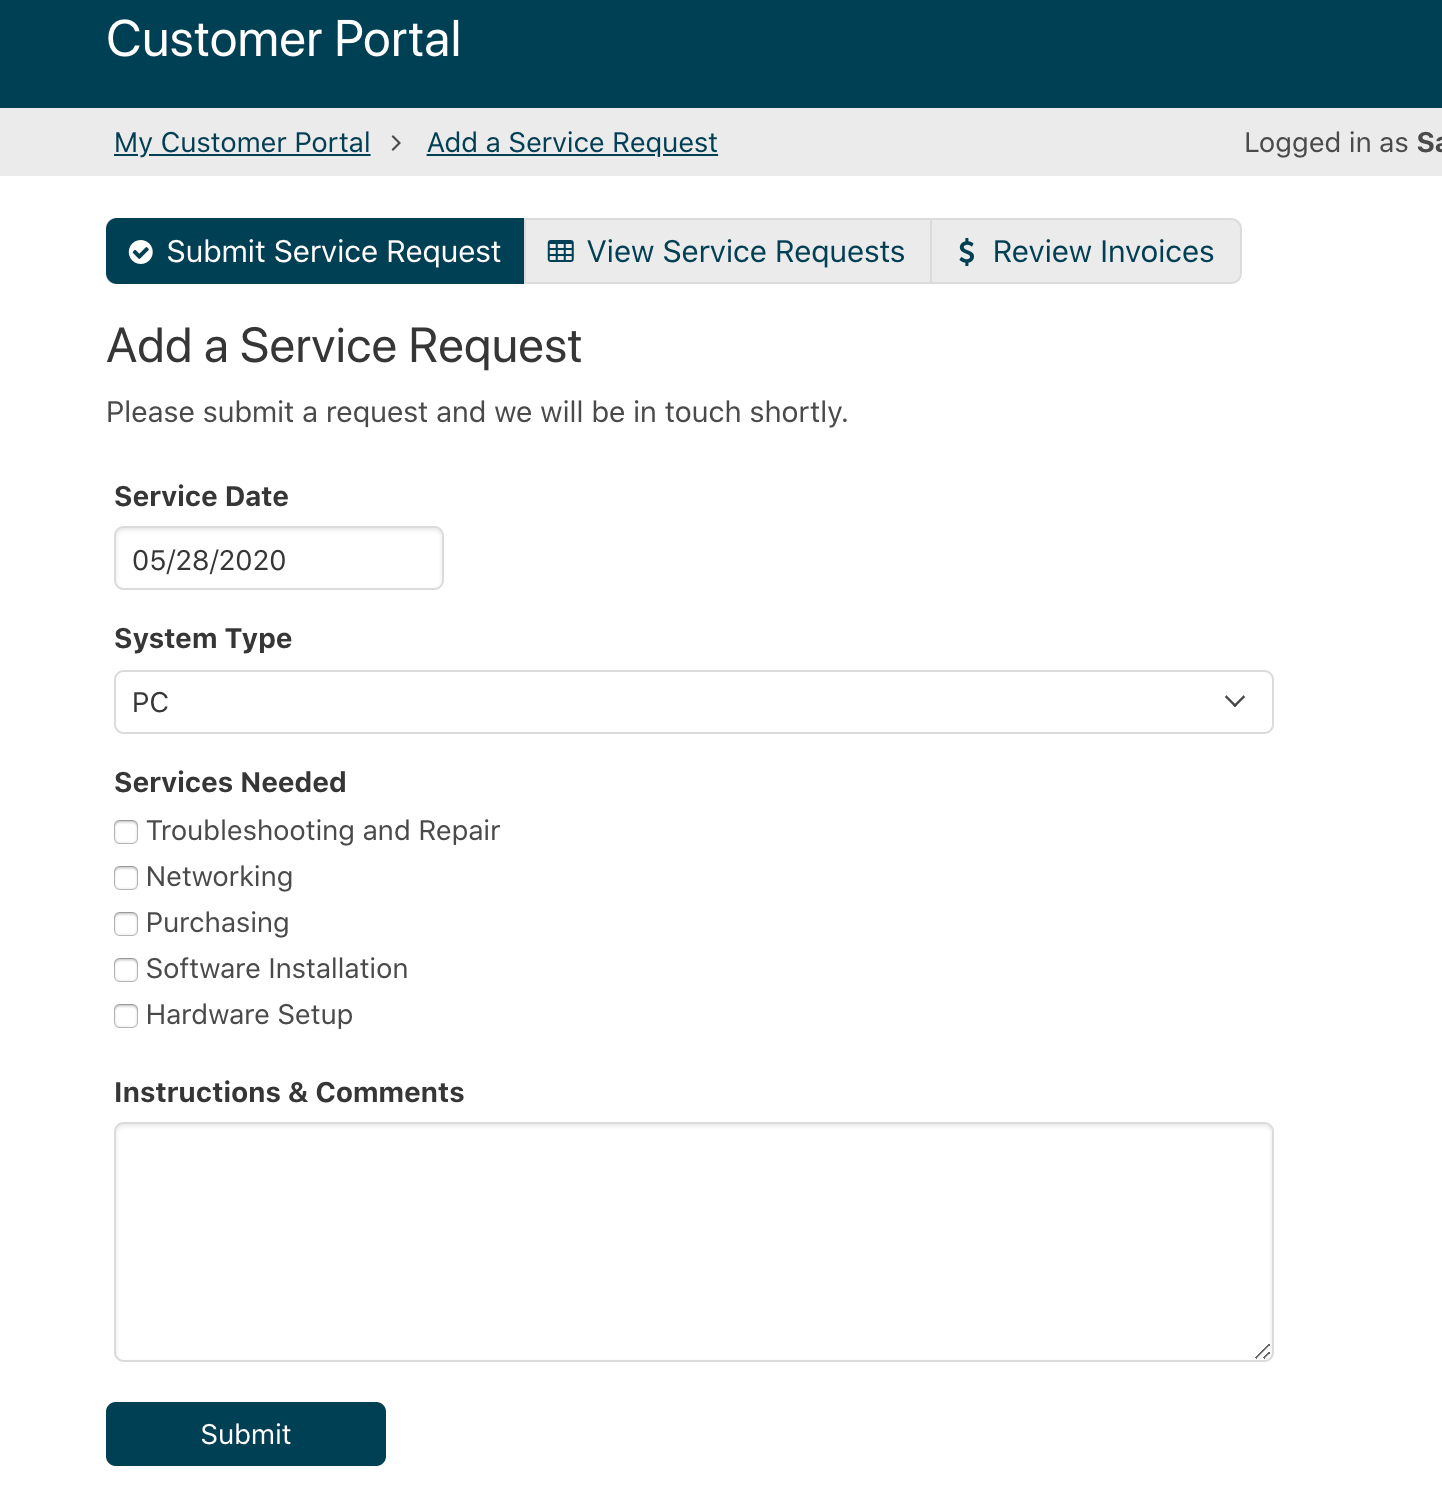The image size is (1442, 1502).
Task: Enable the Networking checkbox
Action: click(x=126, y=878)
